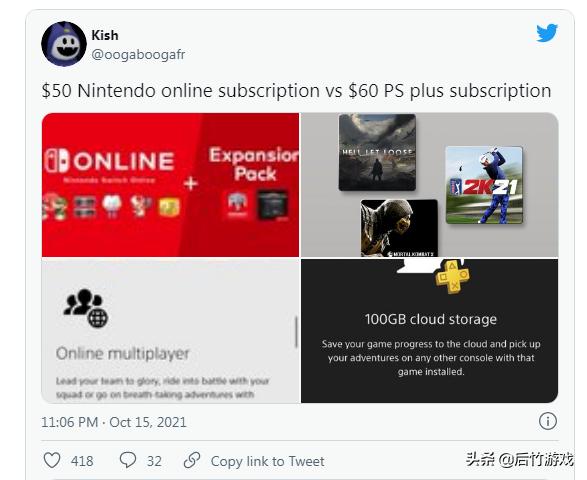Open the tweet info circle icon
This screenshot has width=587, height=480.
point(548,422)
